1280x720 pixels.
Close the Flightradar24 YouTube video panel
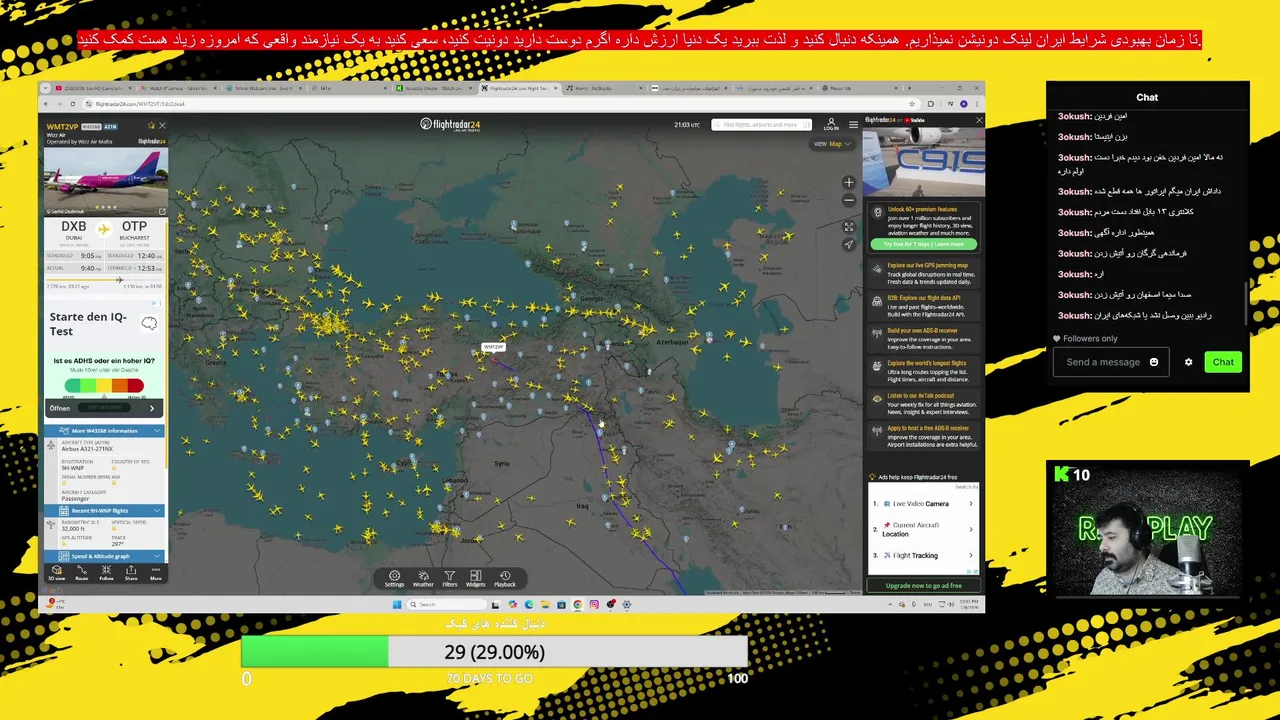tap(979, 120)
